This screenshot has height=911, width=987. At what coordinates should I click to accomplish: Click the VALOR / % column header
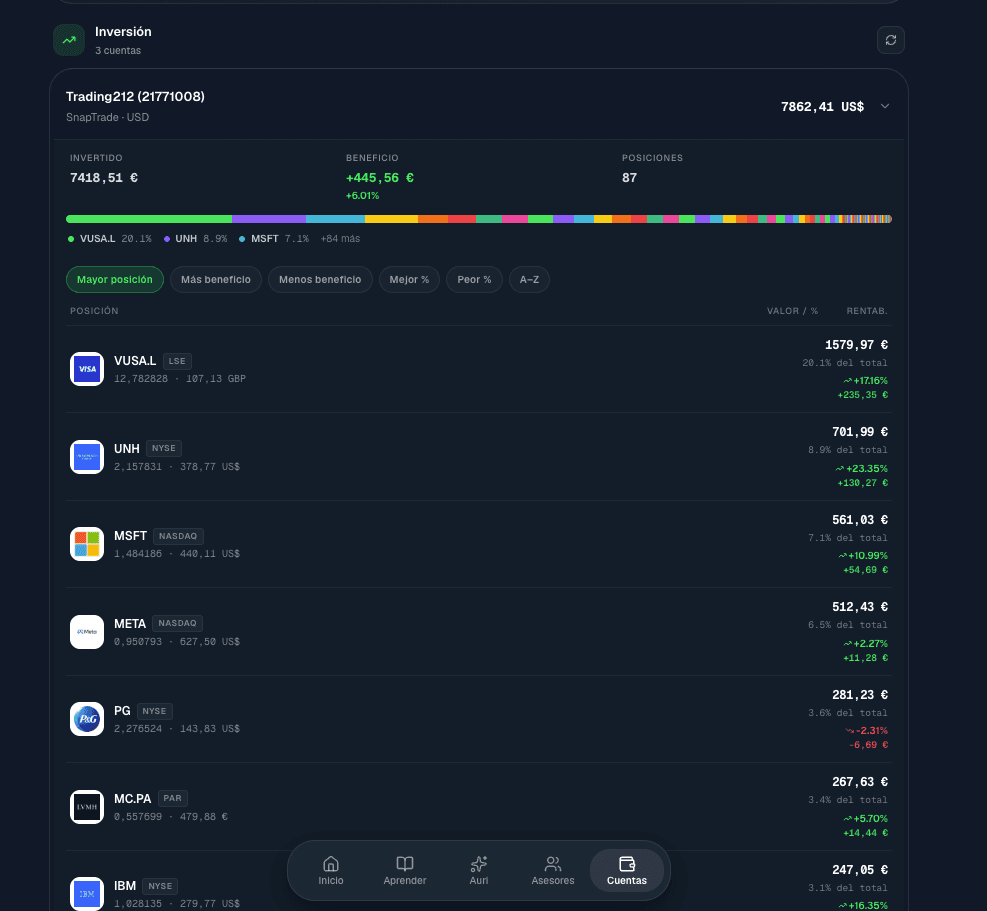click(x=792, y=311)
